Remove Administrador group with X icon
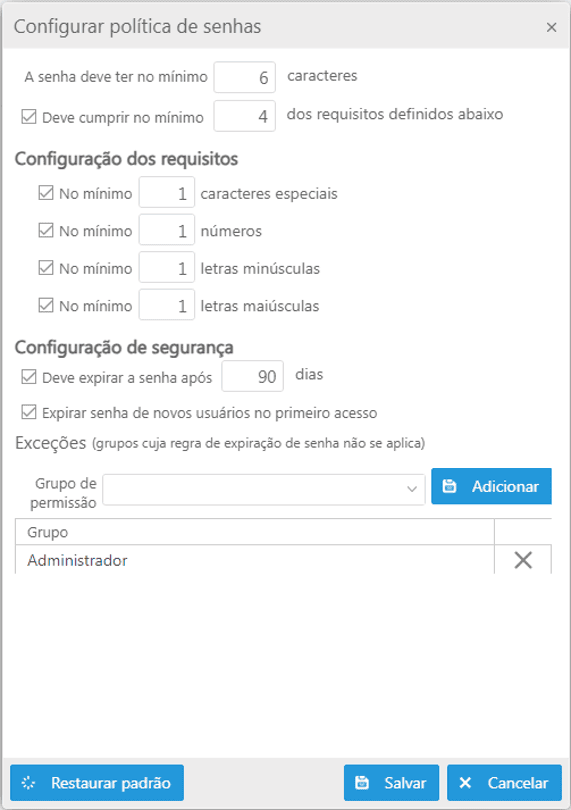 click(x=523, y=560)
